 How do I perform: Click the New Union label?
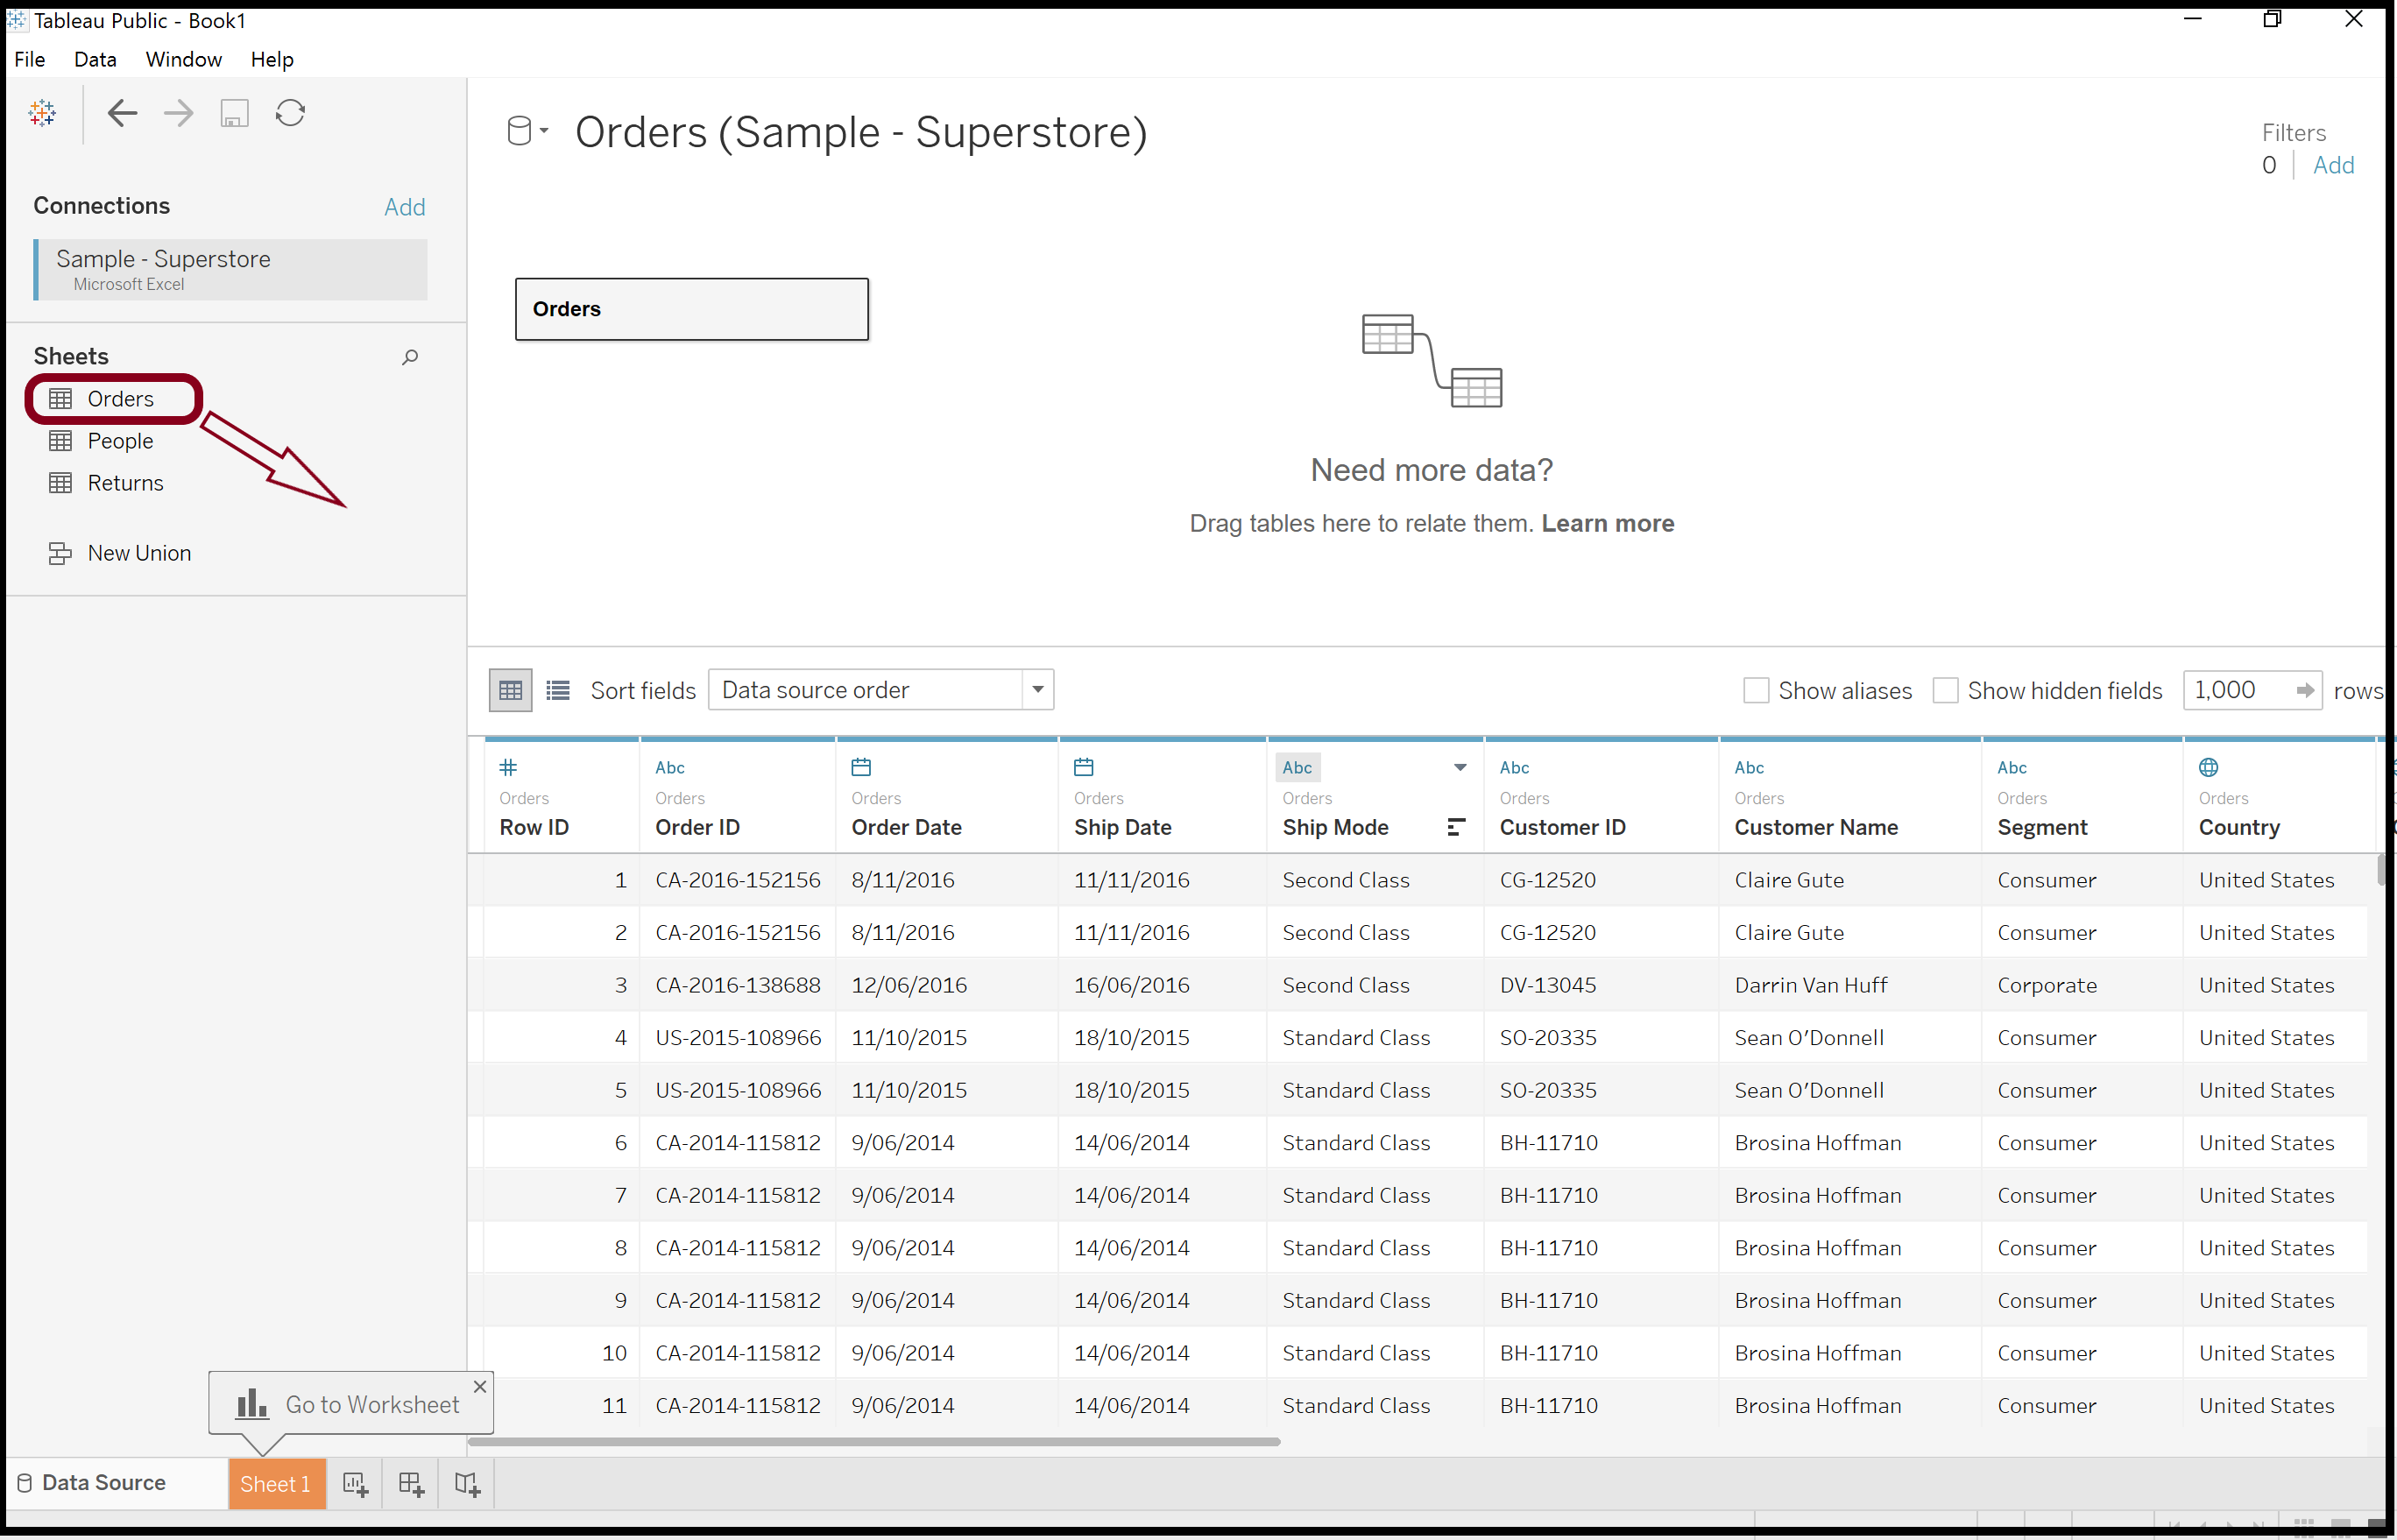[139, 553]
